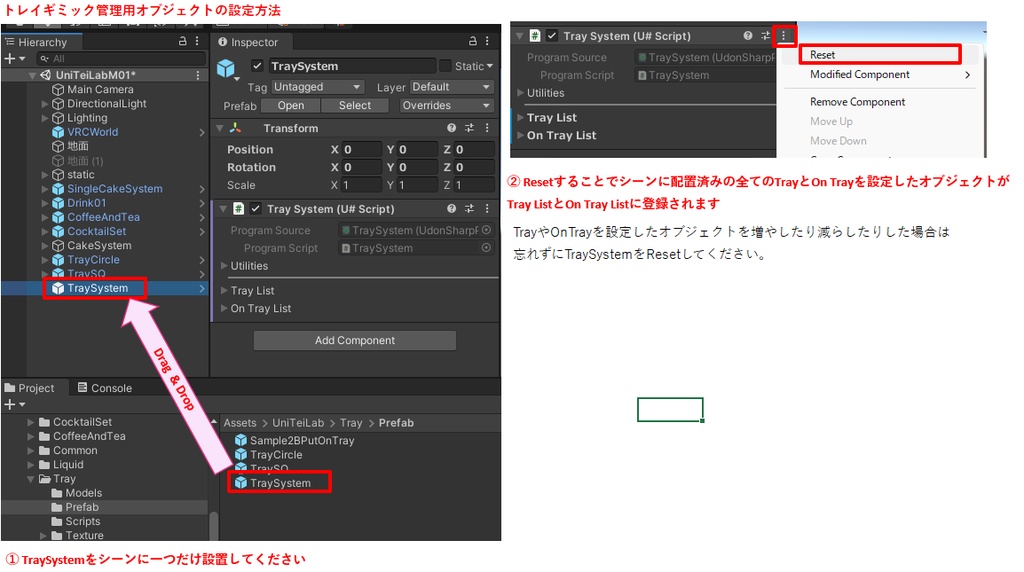The image size is (1024, 572).
Task: Expand Utilities foldout in Inspector
Action: (x=225, y=266)
